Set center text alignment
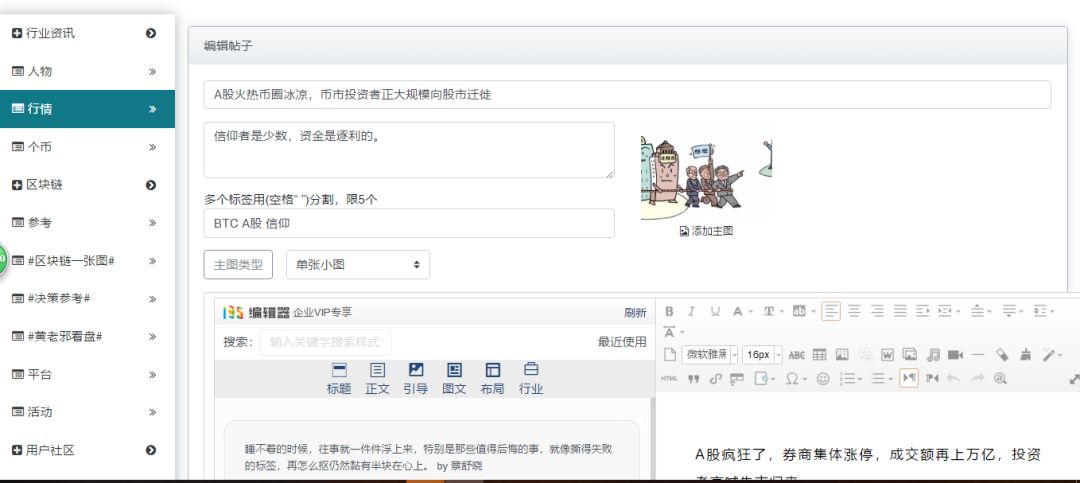The width and height of the screenshot is (1080, 483). click(x=854, y=311)
